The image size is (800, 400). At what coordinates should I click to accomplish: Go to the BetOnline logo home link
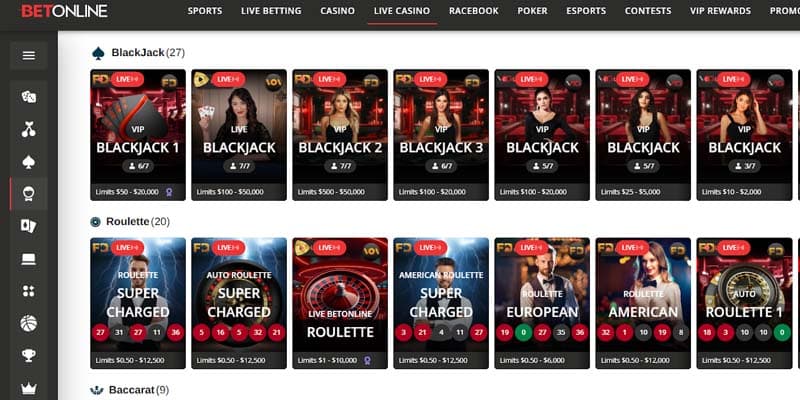[x=64, y=11]
